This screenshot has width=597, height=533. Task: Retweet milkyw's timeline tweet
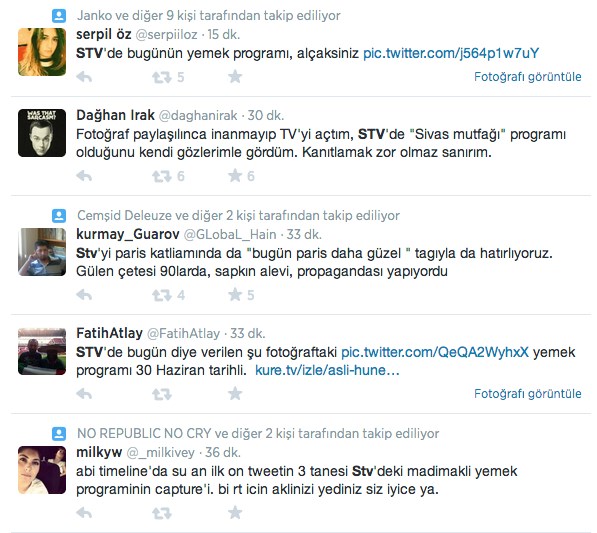162,513
